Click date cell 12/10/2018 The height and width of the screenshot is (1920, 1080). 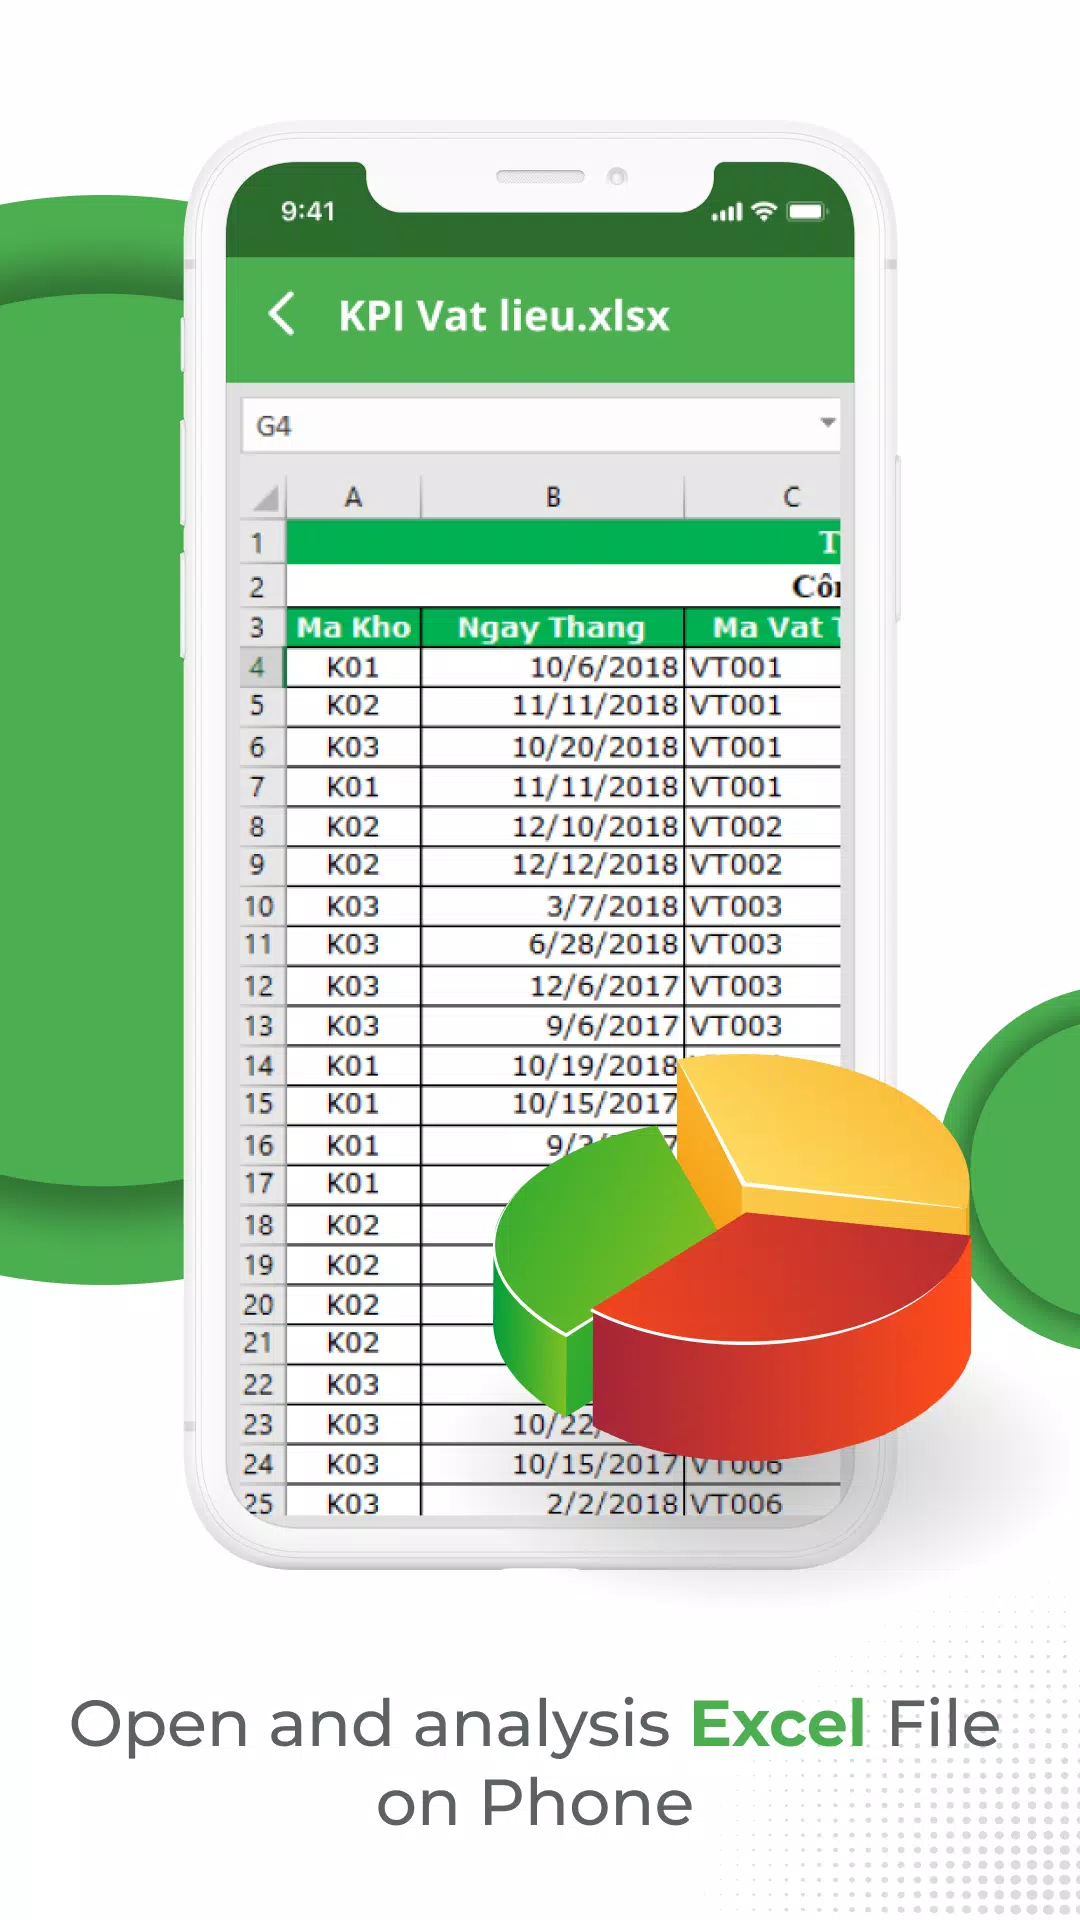tap(552, 827)
